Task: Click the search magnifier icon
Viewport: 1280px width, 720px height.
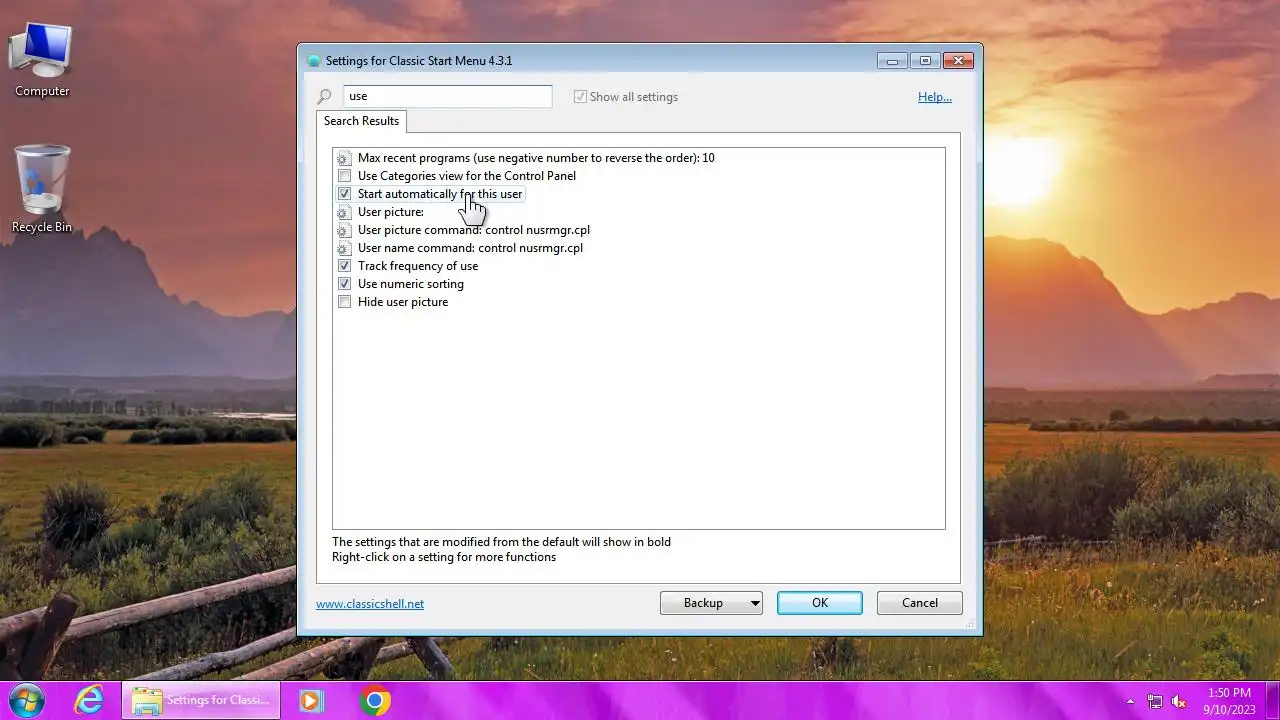Action: (324, 97)
